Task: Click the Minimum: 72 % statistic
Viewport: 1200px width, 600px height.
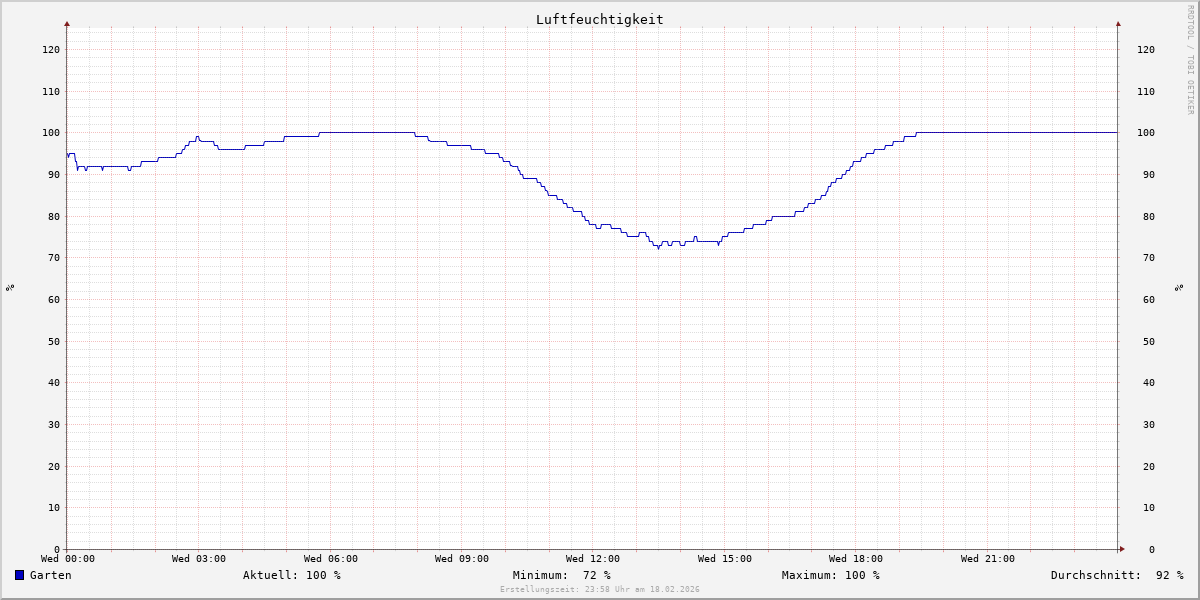Action: point(561,575)
